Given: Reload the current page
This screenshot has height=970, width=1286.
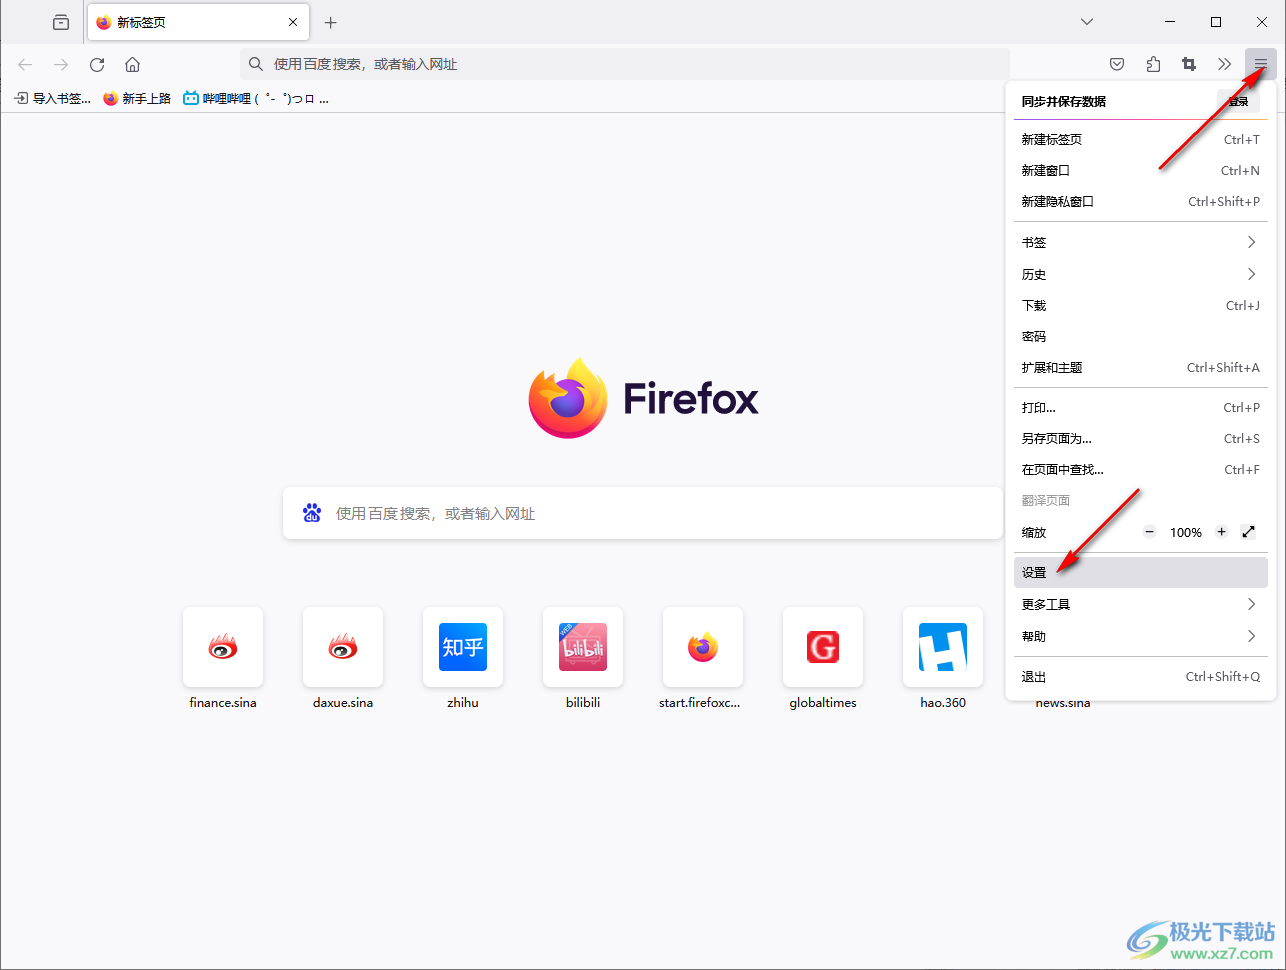Looking at the screenshot, I should 97,64.
